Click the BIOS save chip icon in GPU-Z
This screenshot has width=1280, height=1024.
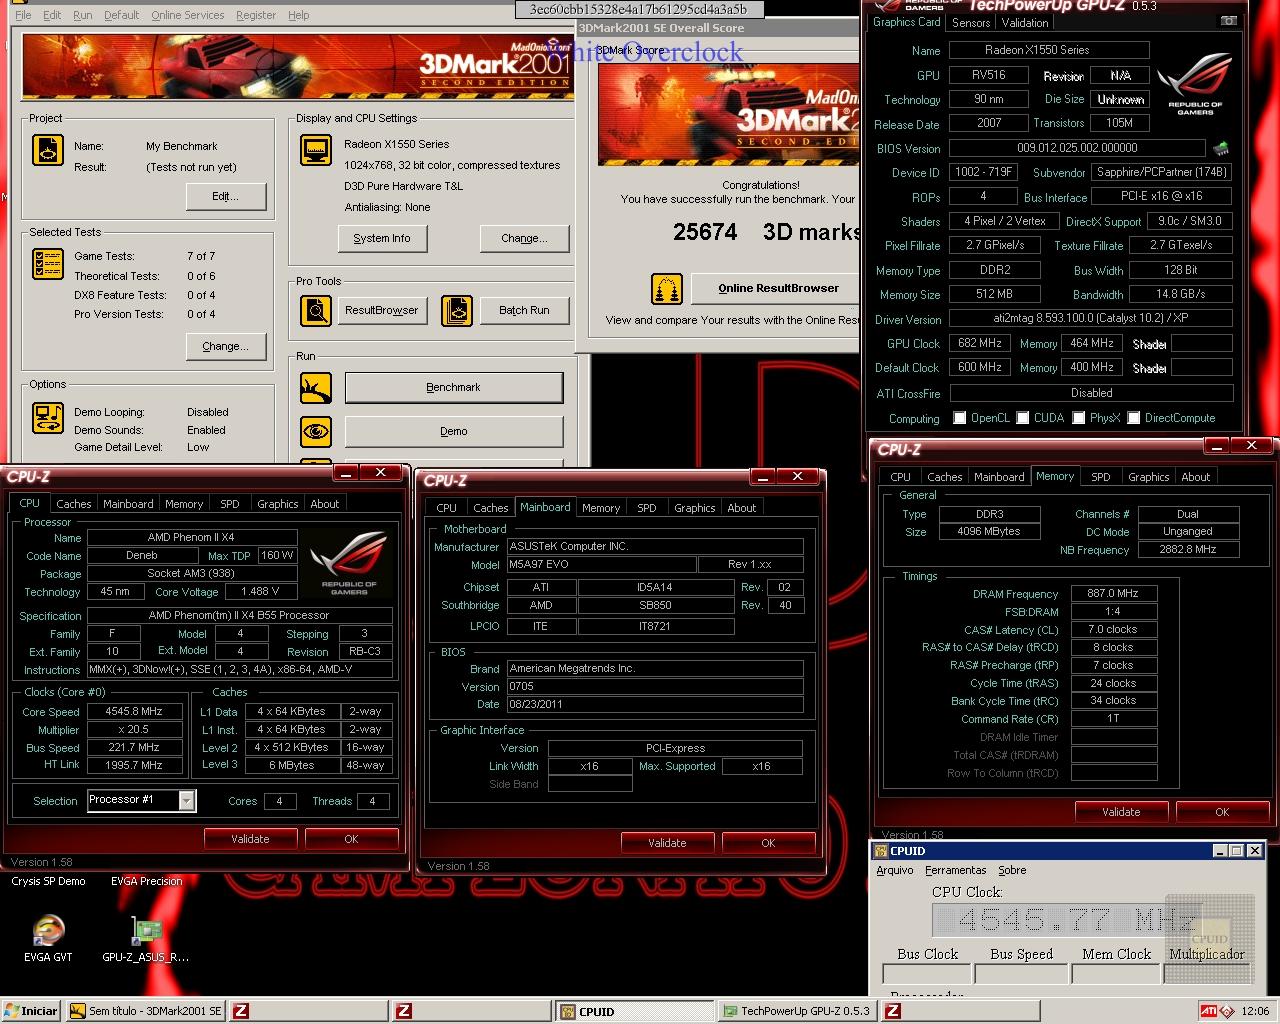(x=1221, y=149)
